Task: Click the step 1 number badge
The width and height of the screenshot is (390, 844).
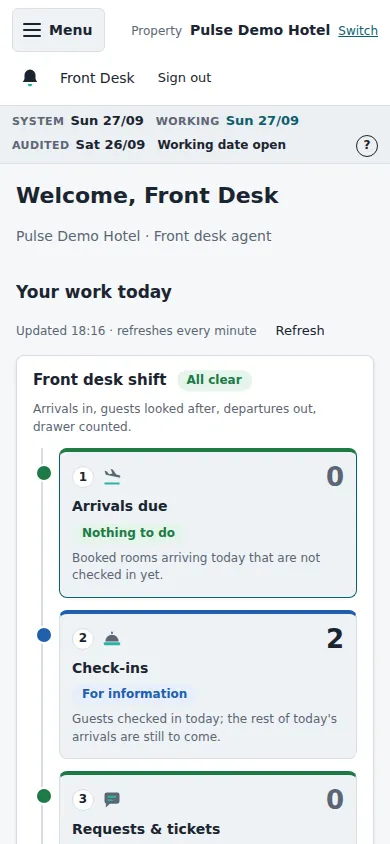Action: pos(83,477)
